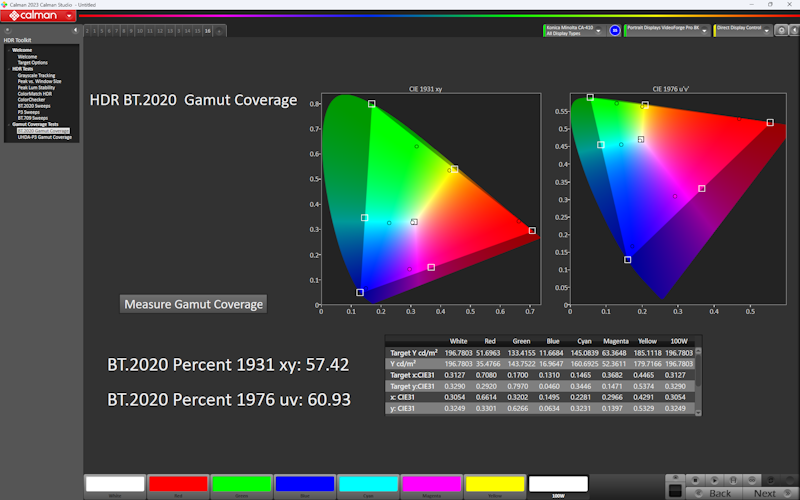Add a new page tab with plus
This screenshot has width=800, height=500.
(x=219, y=31)
